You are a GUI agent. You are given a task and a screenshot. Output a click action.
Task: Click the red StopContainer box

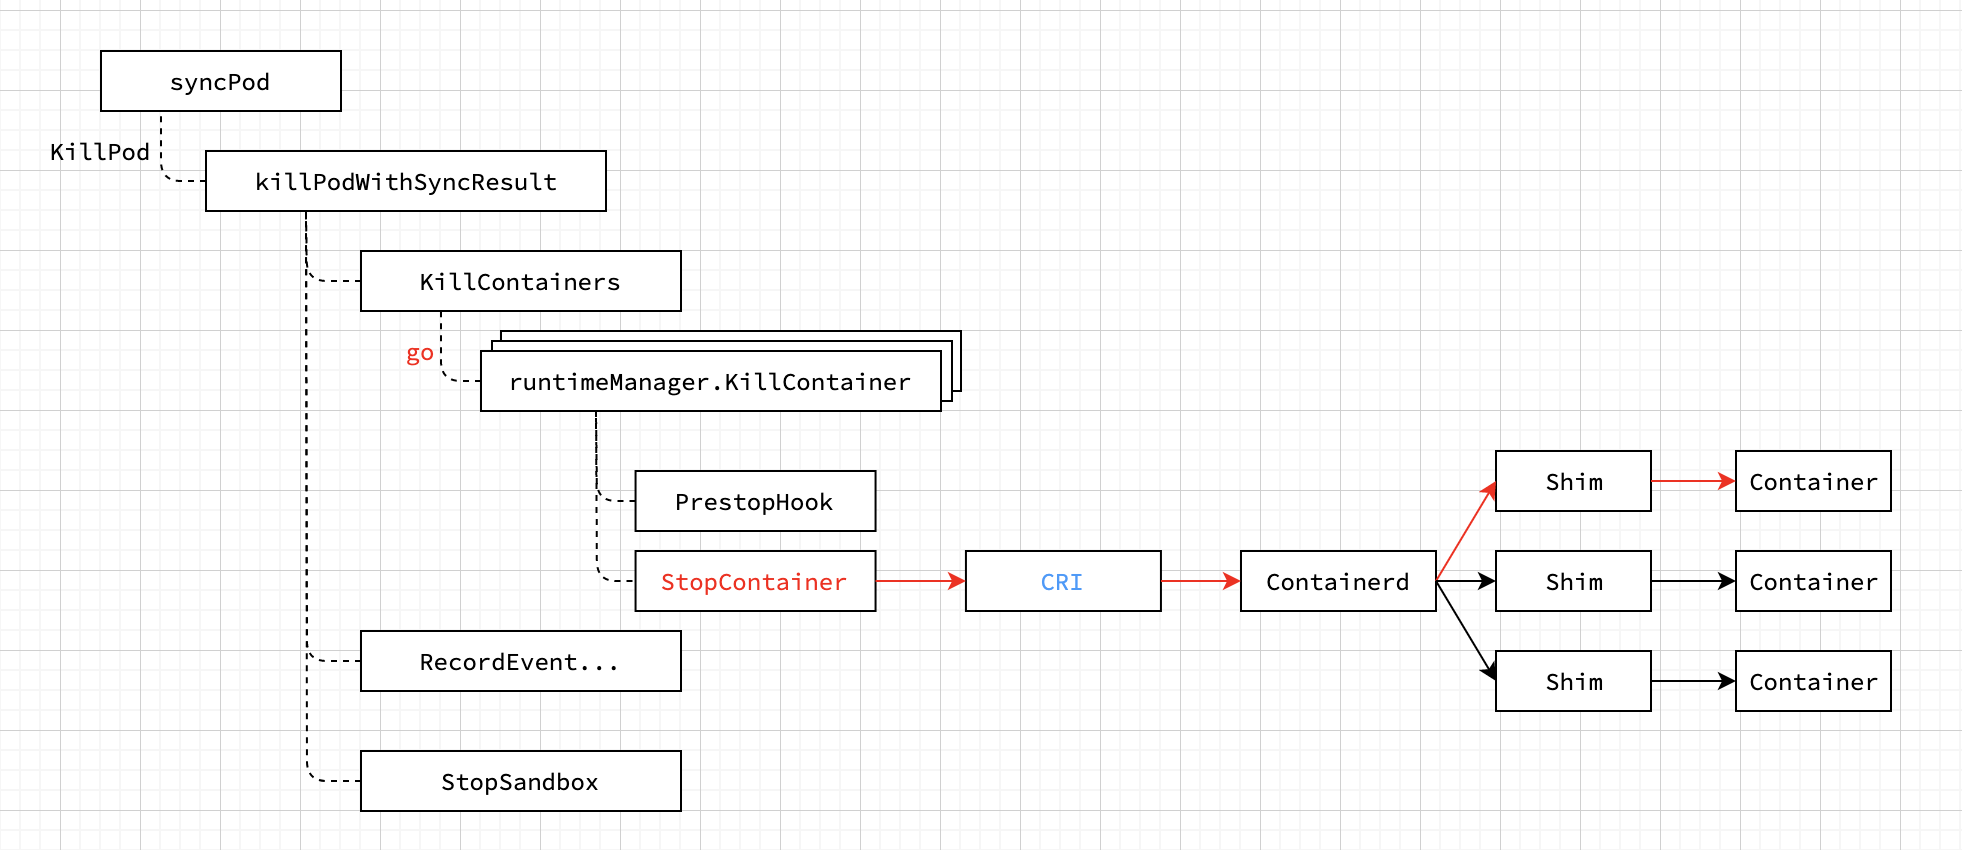click(x=755, y=581)
